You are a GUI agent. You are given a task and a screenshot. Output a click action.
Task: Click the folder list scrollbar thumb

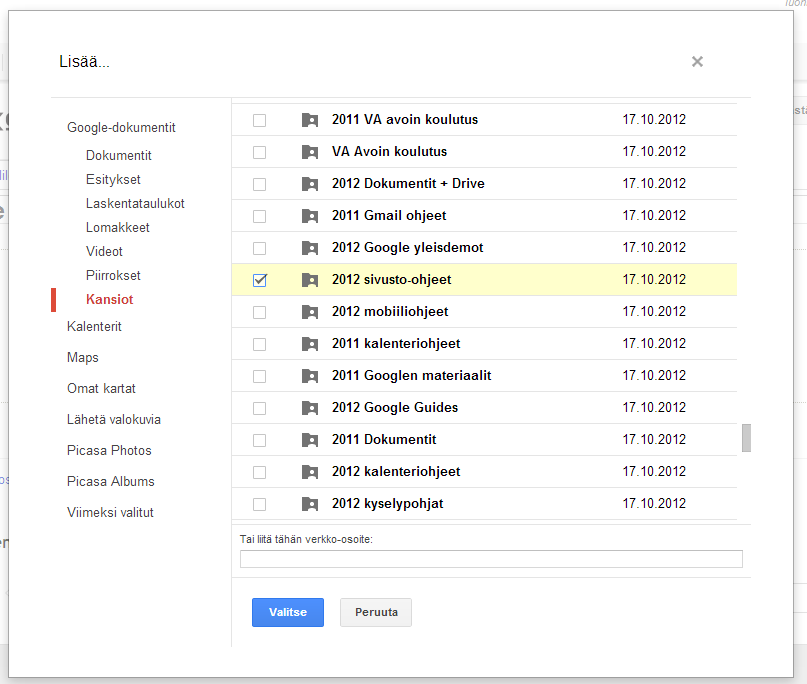[746, 438]
